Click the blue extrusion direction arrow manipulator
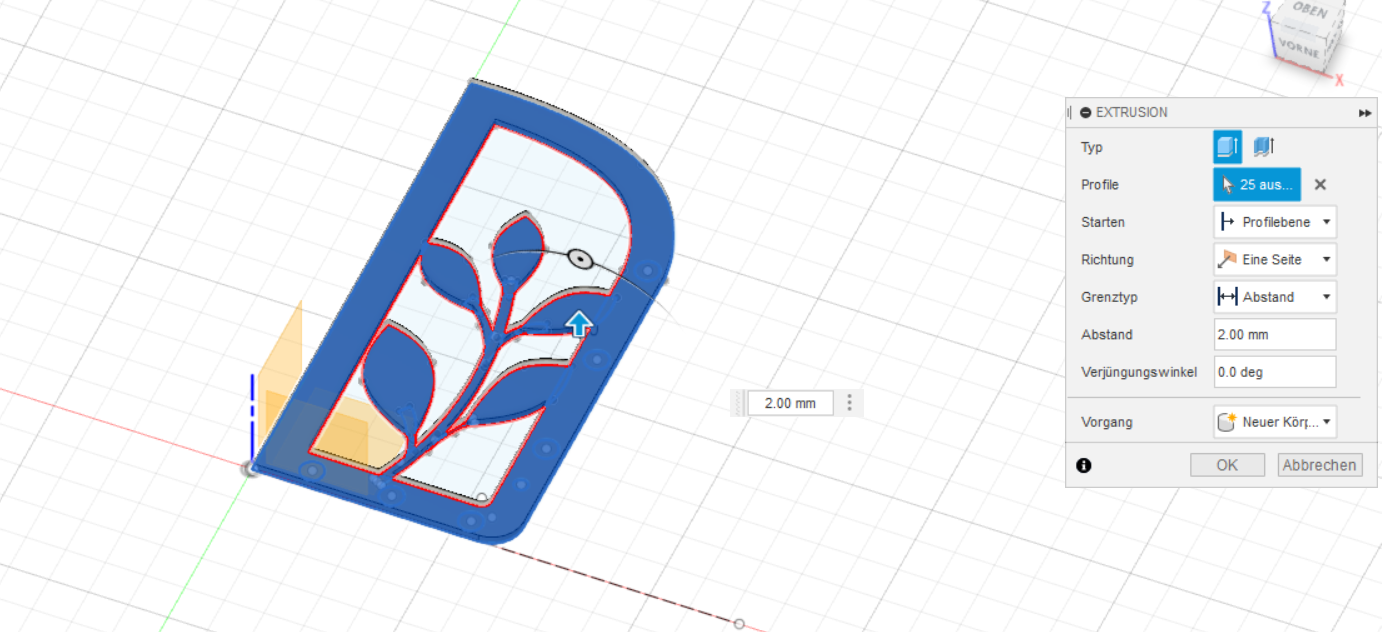Viewport: 1382px width, 632px height. tap(580, 322)
